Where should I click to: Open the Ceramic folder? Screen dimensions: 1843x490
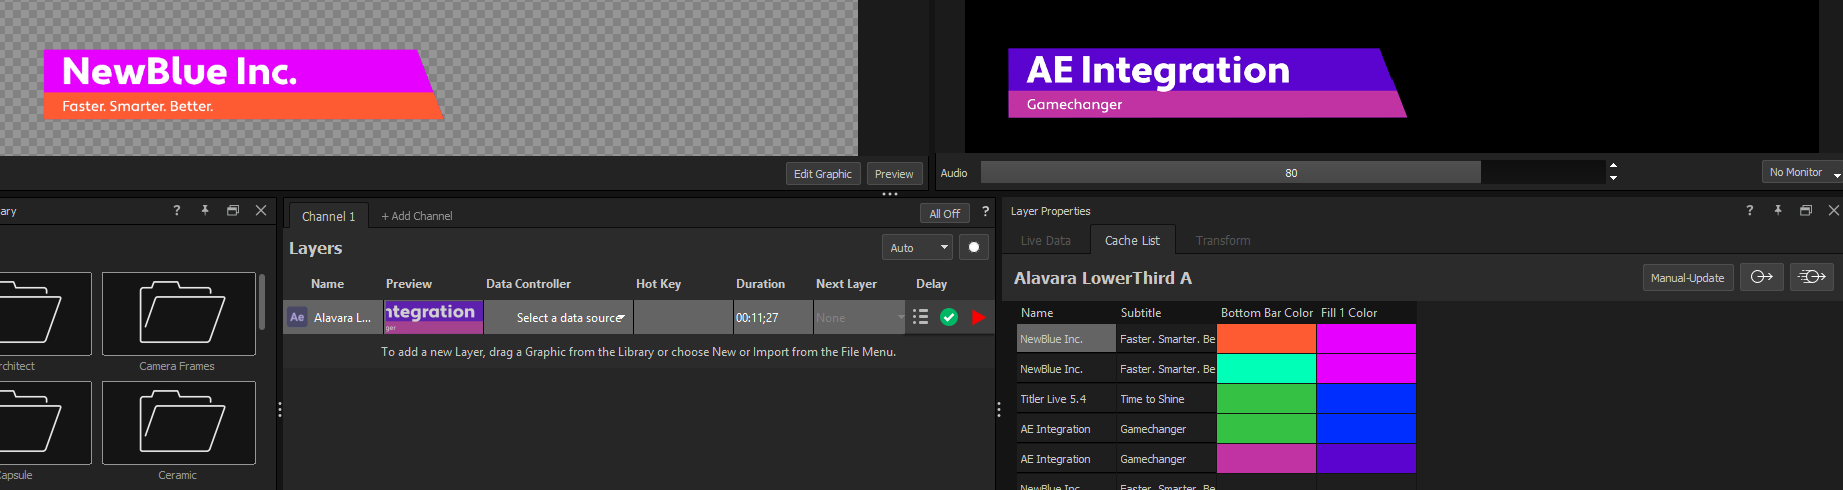click(x=178, y=423)
